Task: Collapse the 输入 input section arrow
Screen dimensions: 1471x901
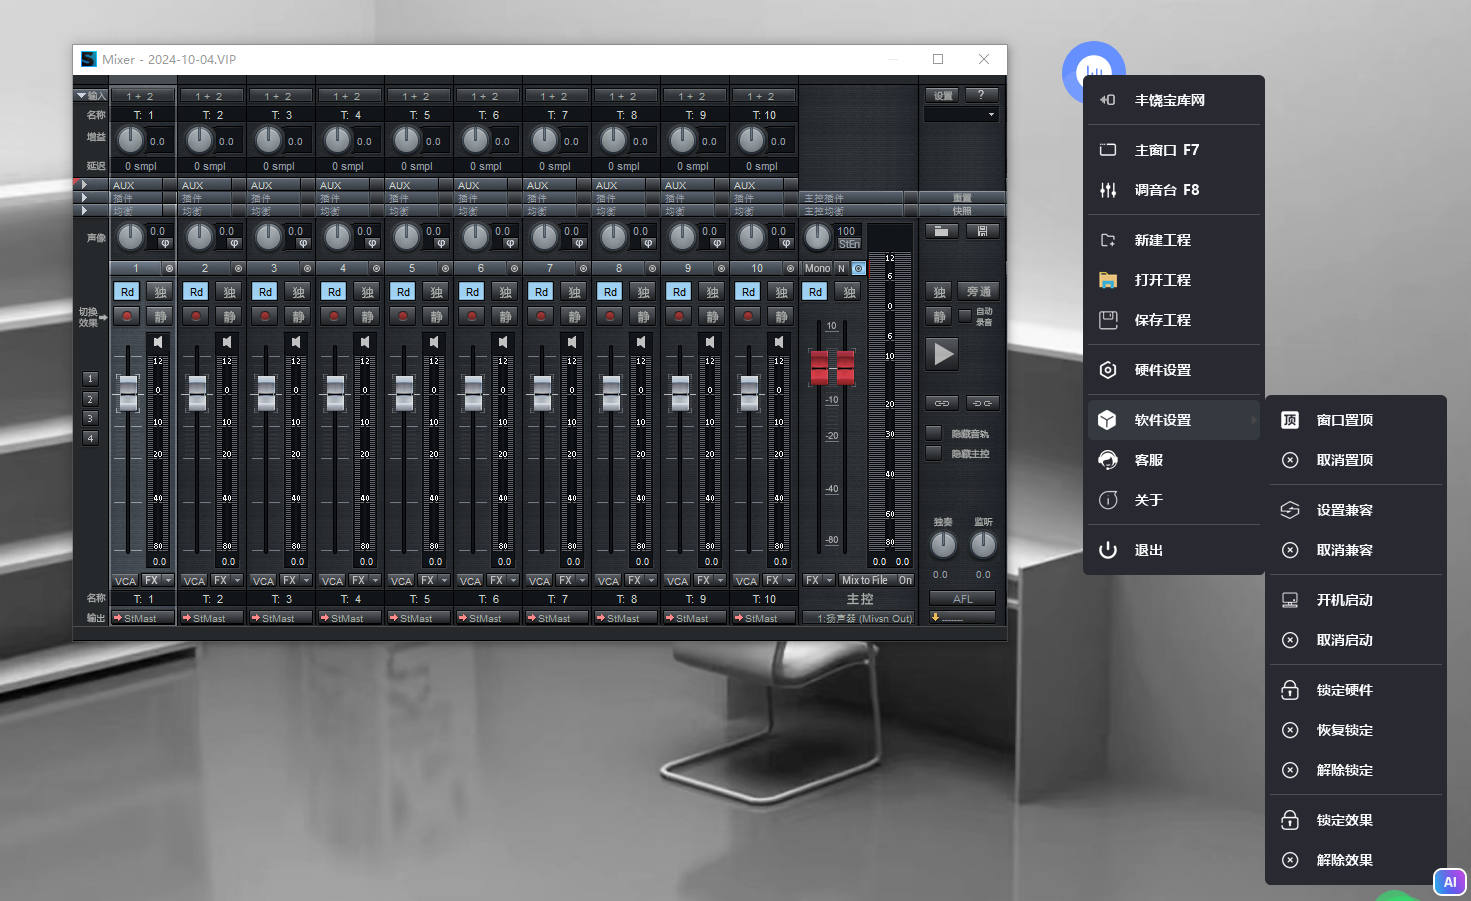Action: pos(81,95)
